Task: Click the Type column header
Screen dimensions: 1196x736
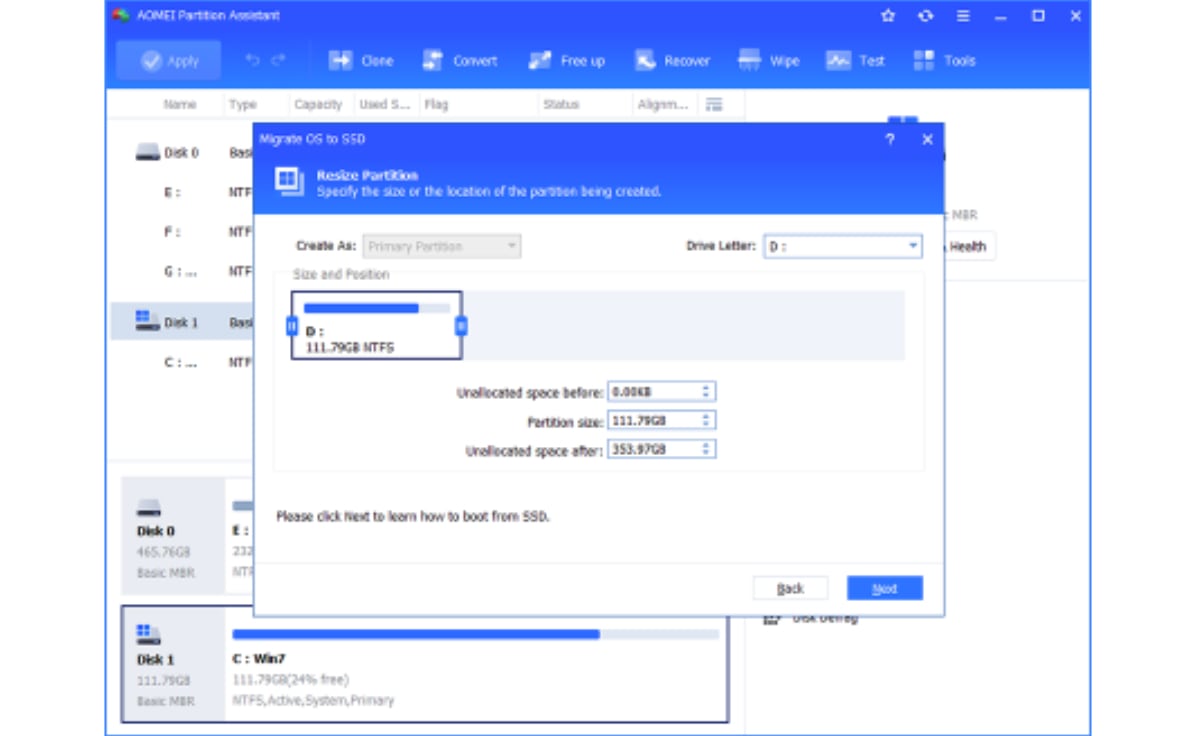Action: coord(243,104)
